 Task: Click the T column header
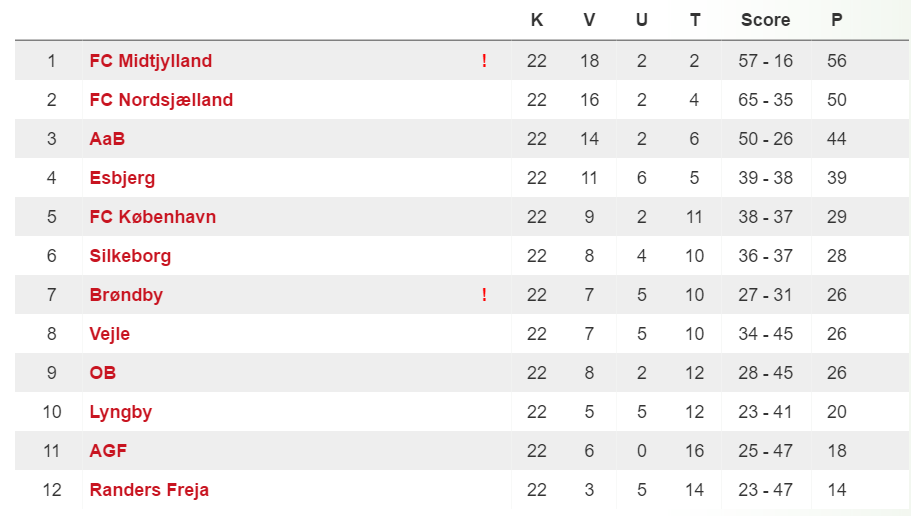[695, 20]
